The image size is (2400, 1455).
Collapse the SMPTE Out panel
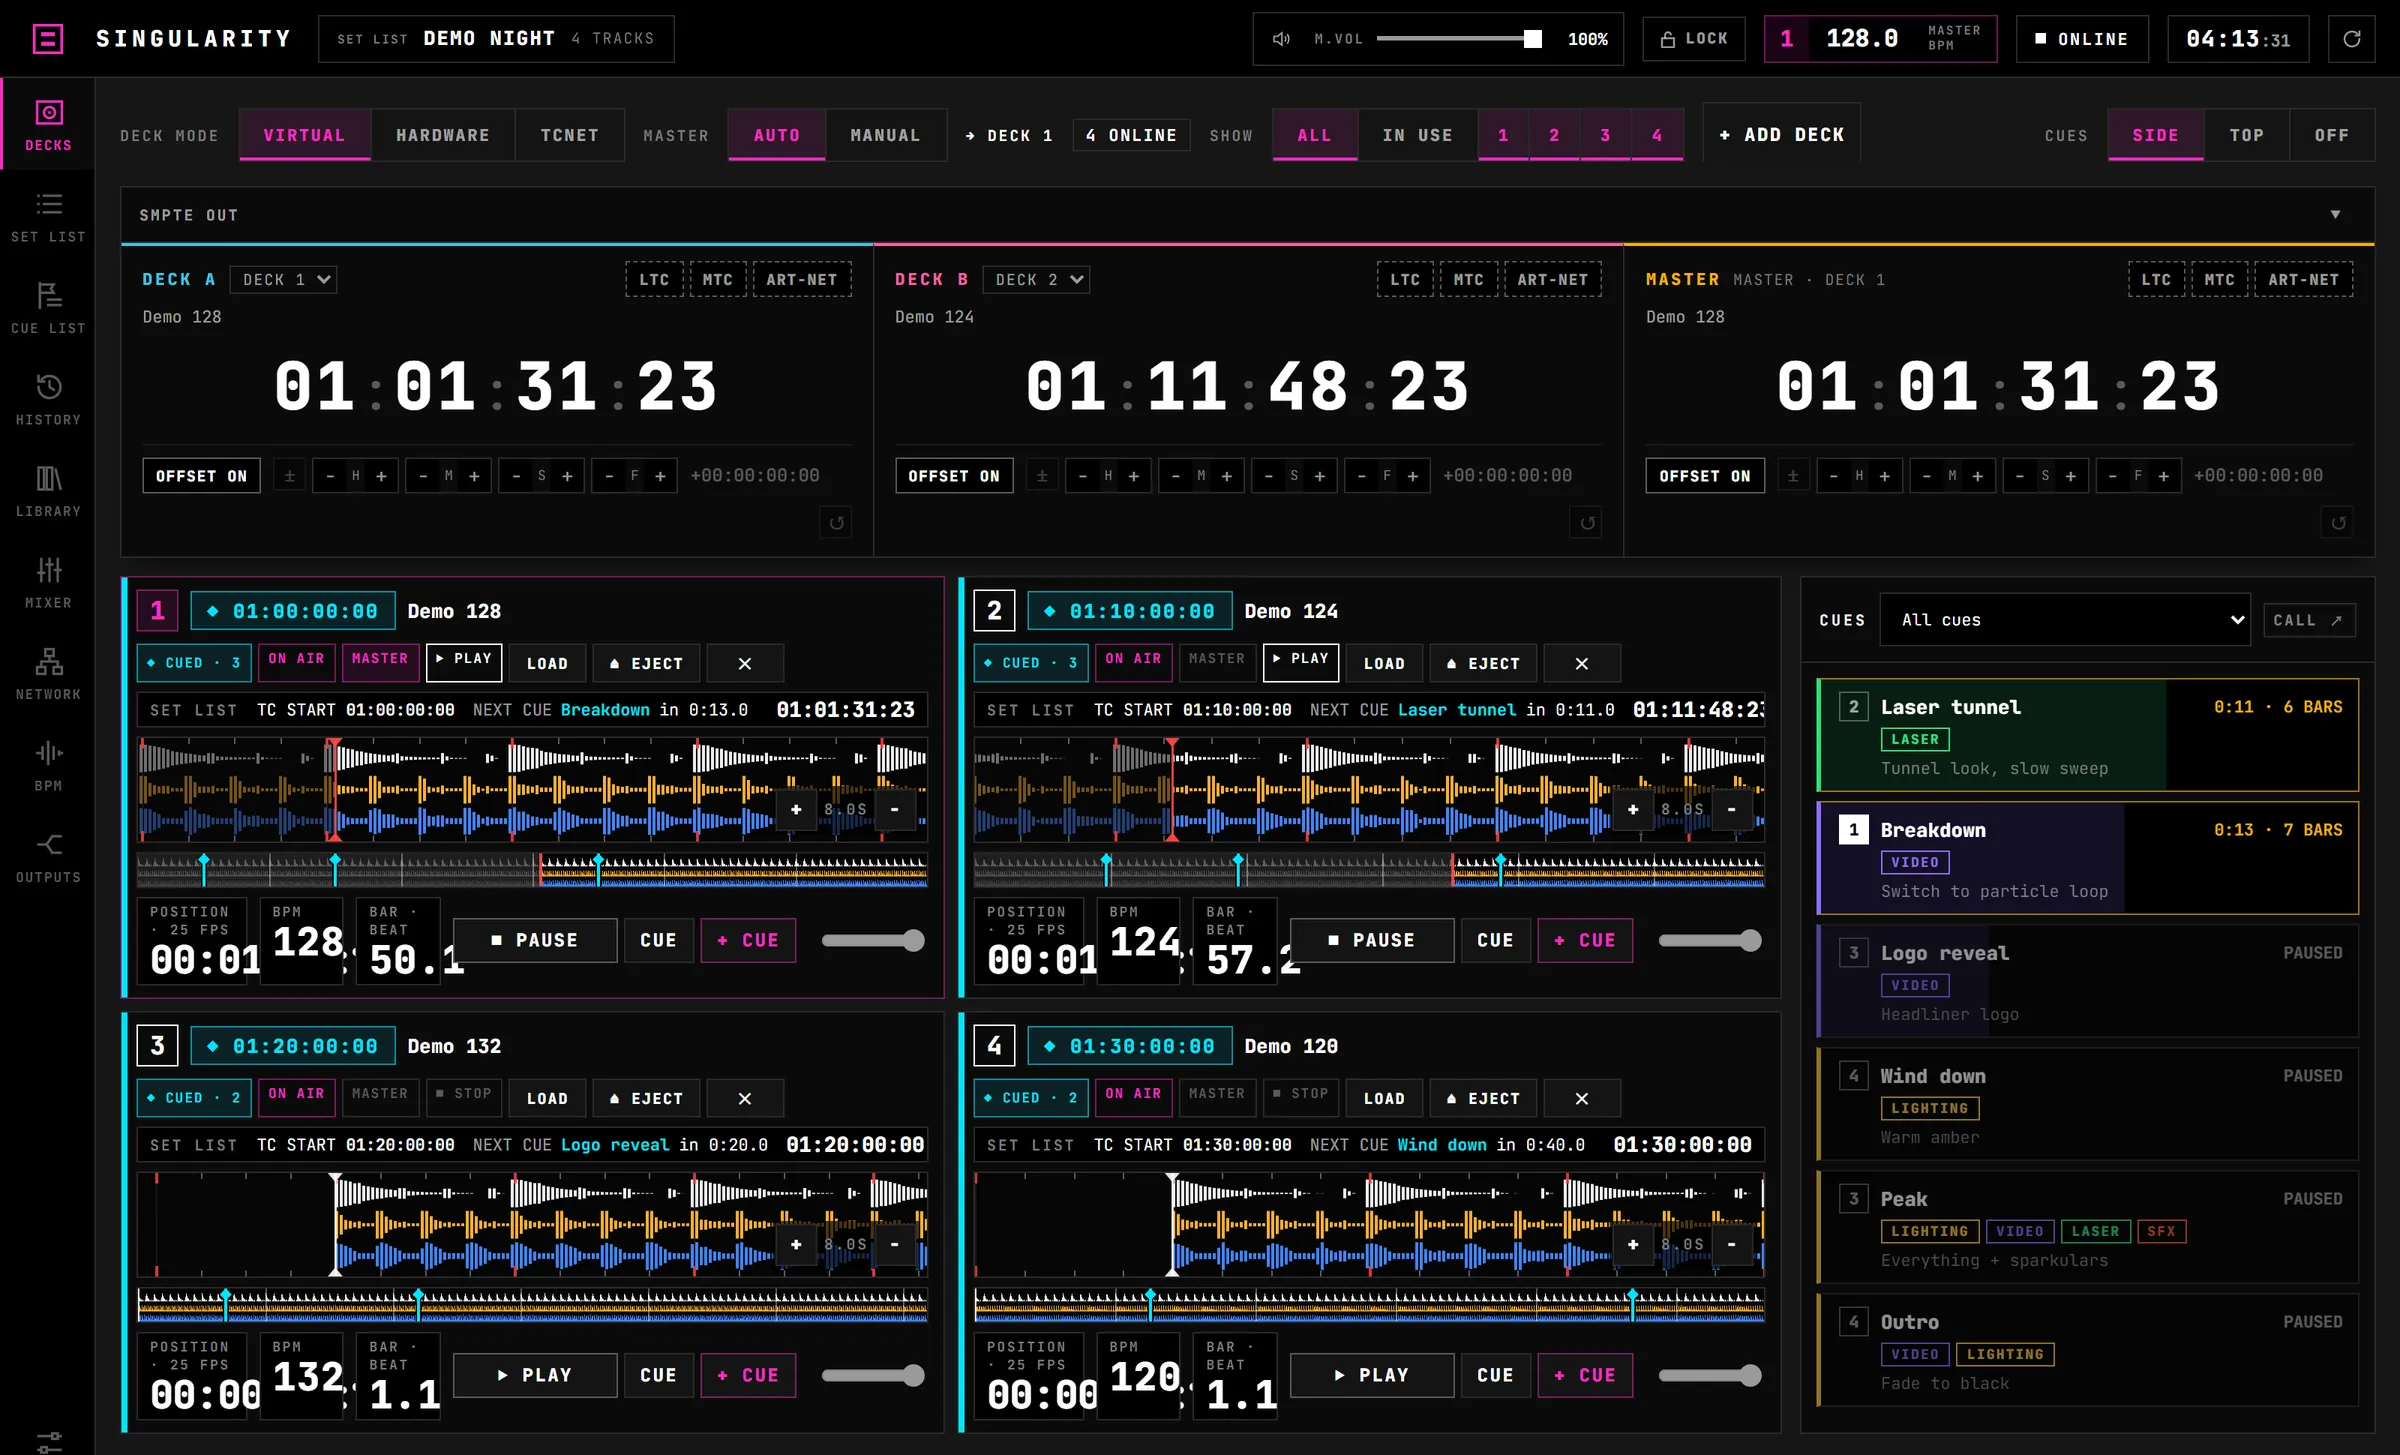(x=2335, y=215)
